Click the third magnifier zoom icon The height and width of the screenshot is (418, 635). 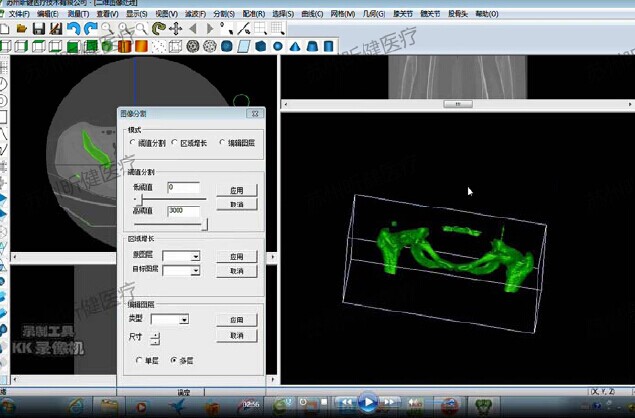point(141,29)
